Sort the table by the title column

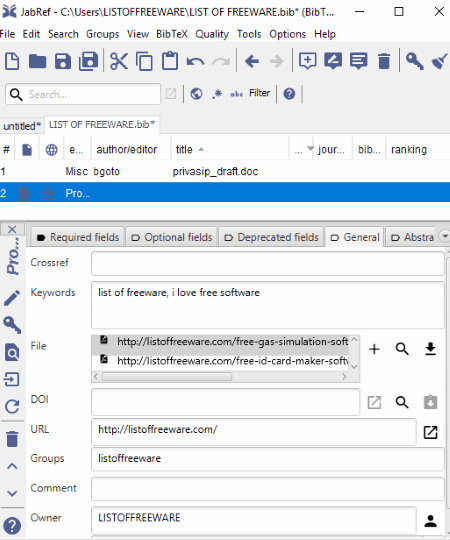click(230, 149)
